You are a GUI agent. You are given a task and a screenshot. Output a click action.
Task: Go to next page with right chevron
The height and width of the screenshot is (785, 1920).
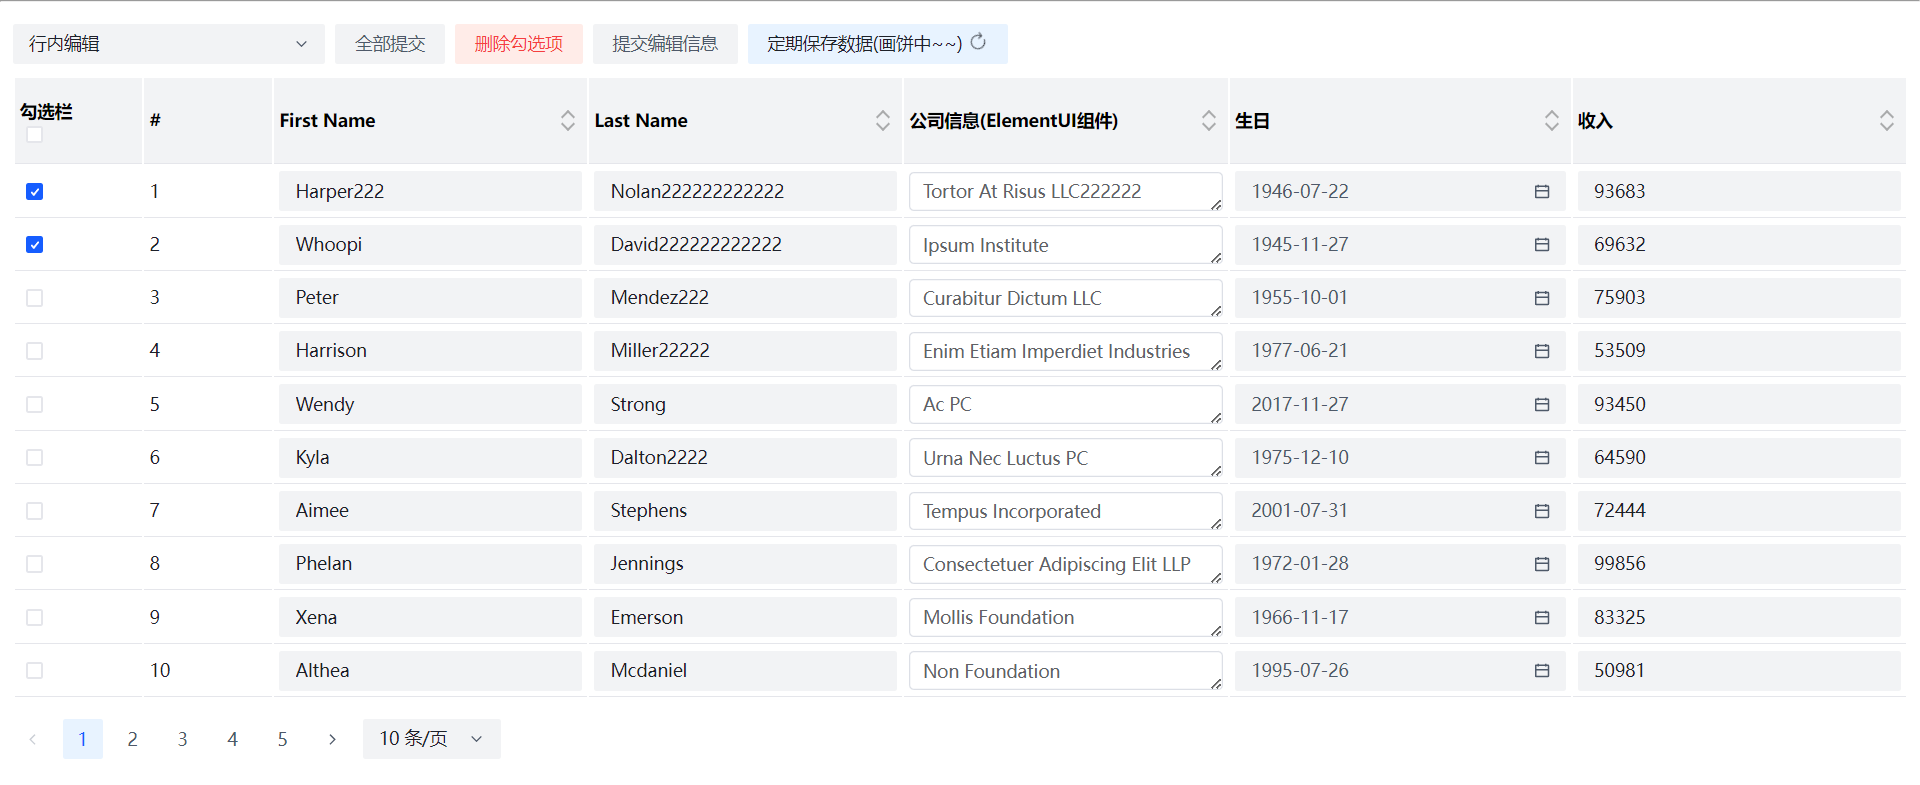[x=332, y=739]
